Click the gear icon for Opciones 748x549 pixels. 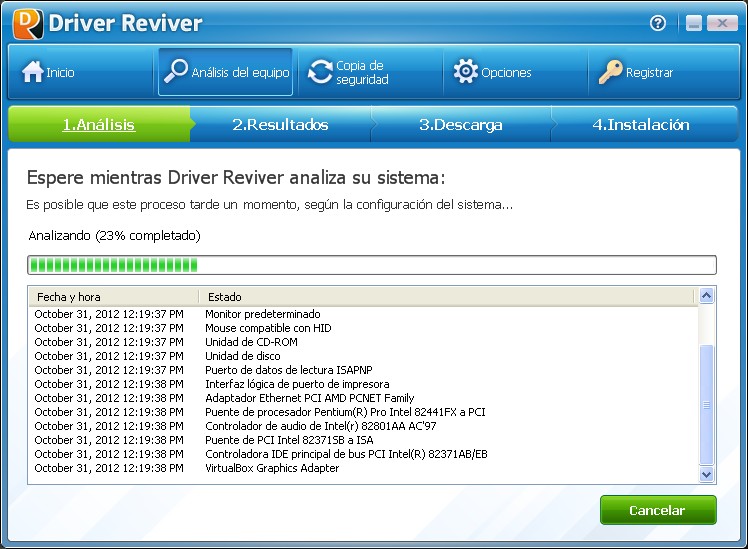point(466,72)
